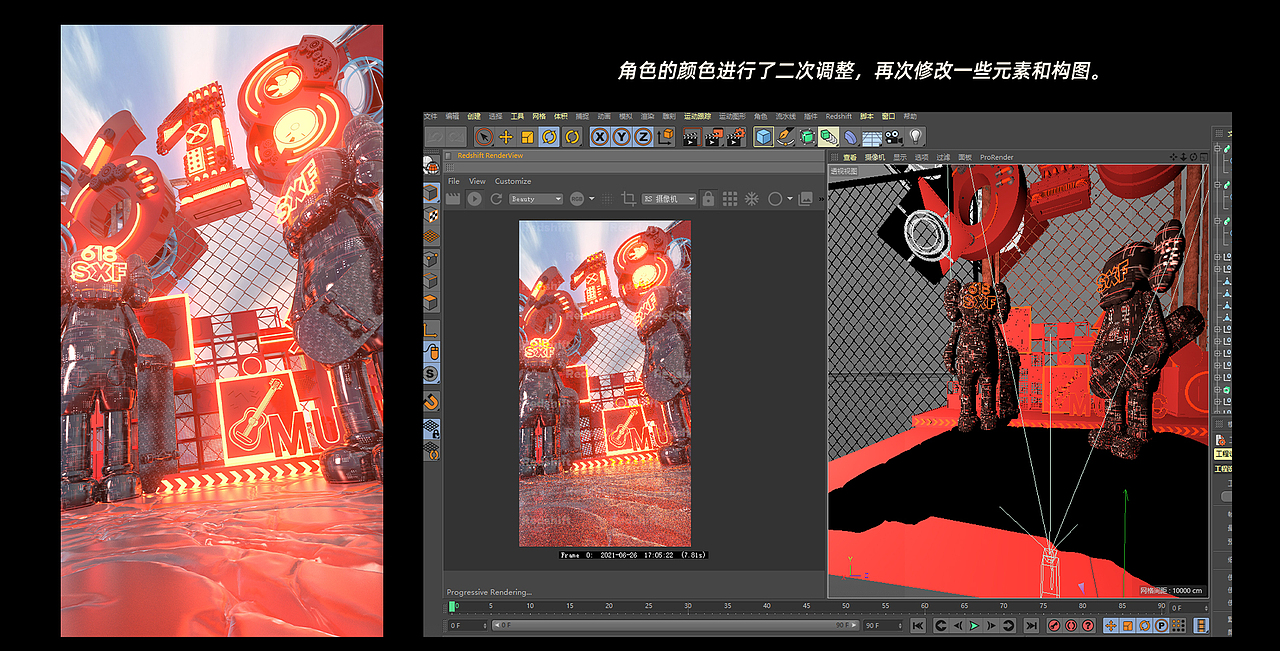Image resolution: width=1280 pixels, height=651 pixels.
Task: Toggle the X axis lock
Action: [600, 137]
